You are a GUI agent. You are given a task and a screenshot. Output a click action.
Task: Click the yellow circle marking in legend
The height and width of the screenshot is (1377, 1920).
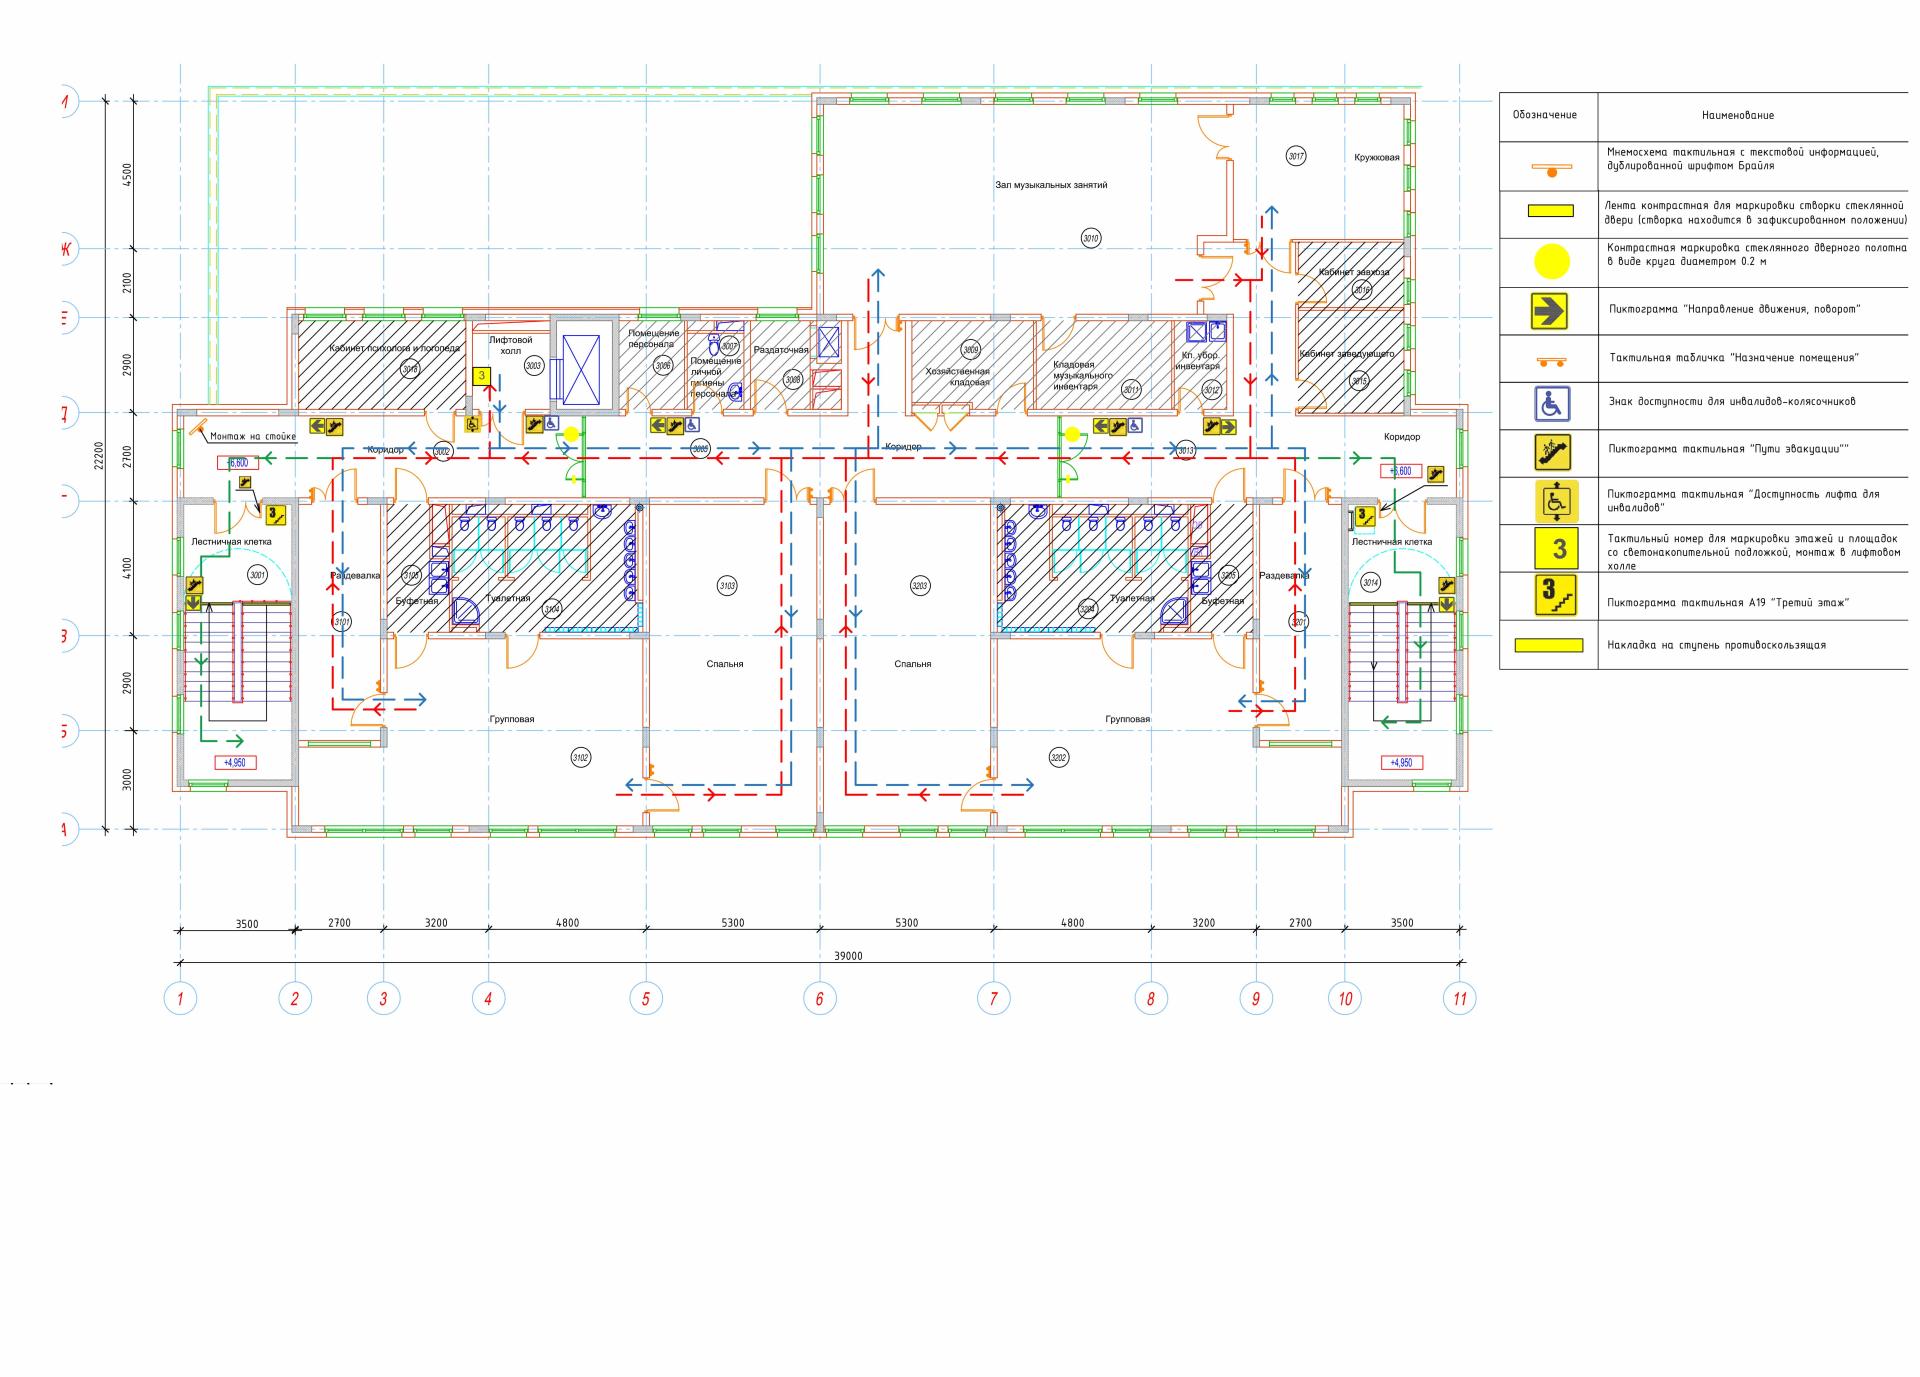coord(1552,262)
